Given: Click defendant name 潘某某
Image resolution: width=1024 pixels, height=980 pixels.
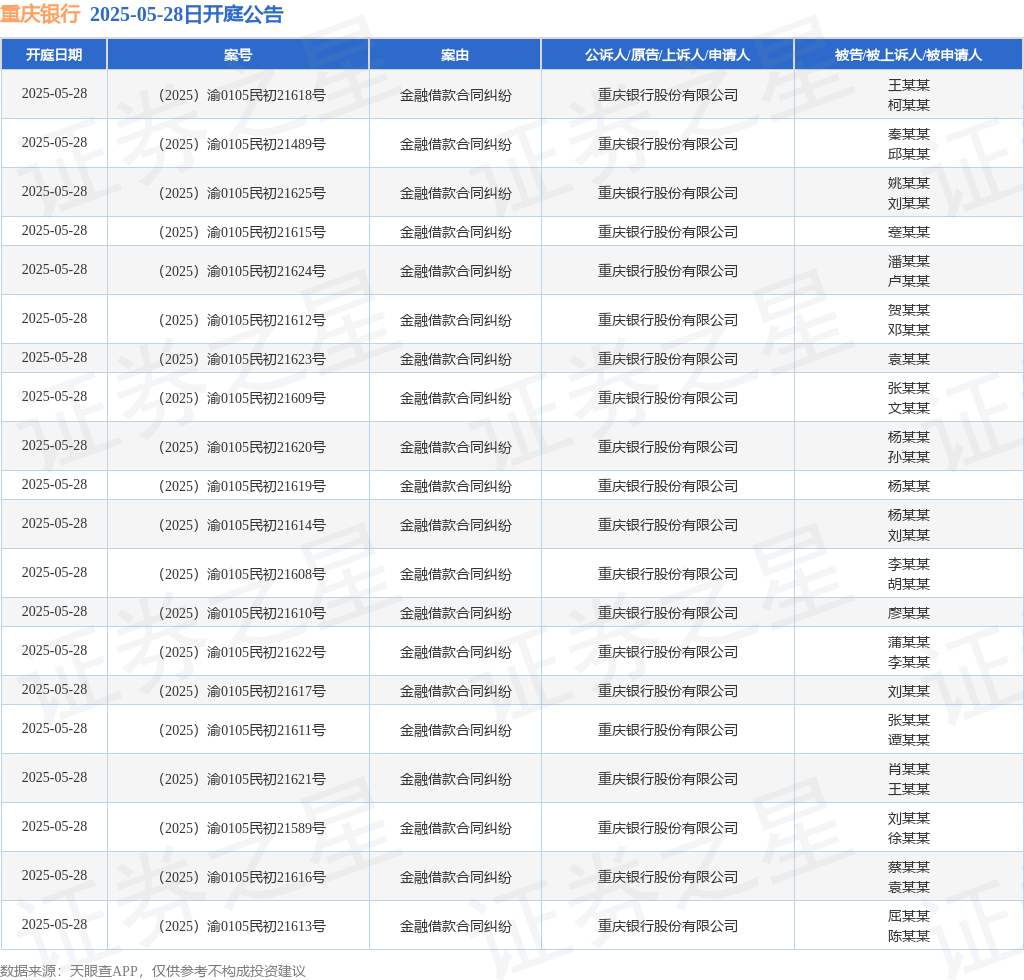Looking at the screenshot, I should click(908, 262).
